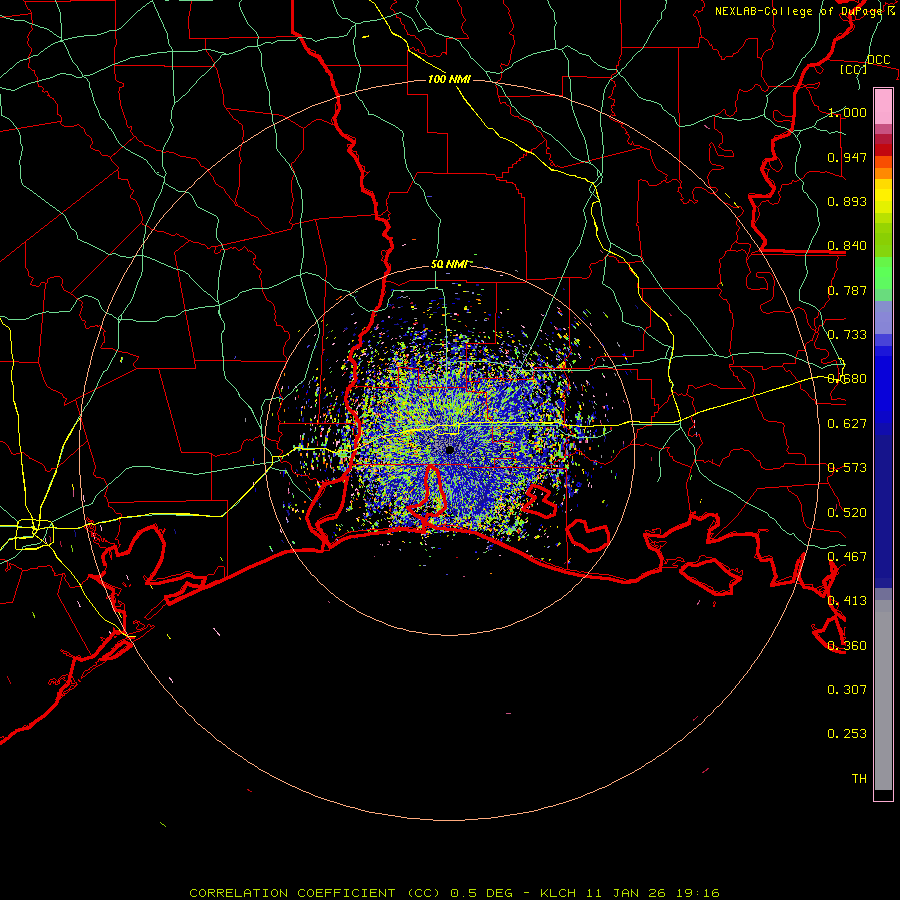Click the 0.413 scale label
Screen dimensions: 900x900
pos(847,601)
